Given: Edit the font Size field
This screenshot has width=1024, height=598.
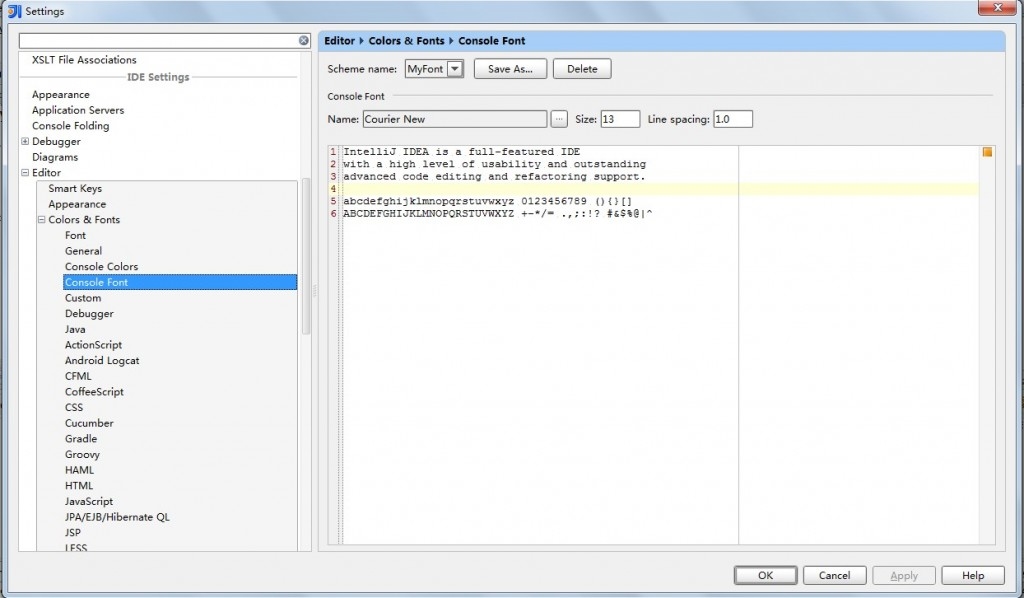Looking at the screenshot, I should point(620,119).
